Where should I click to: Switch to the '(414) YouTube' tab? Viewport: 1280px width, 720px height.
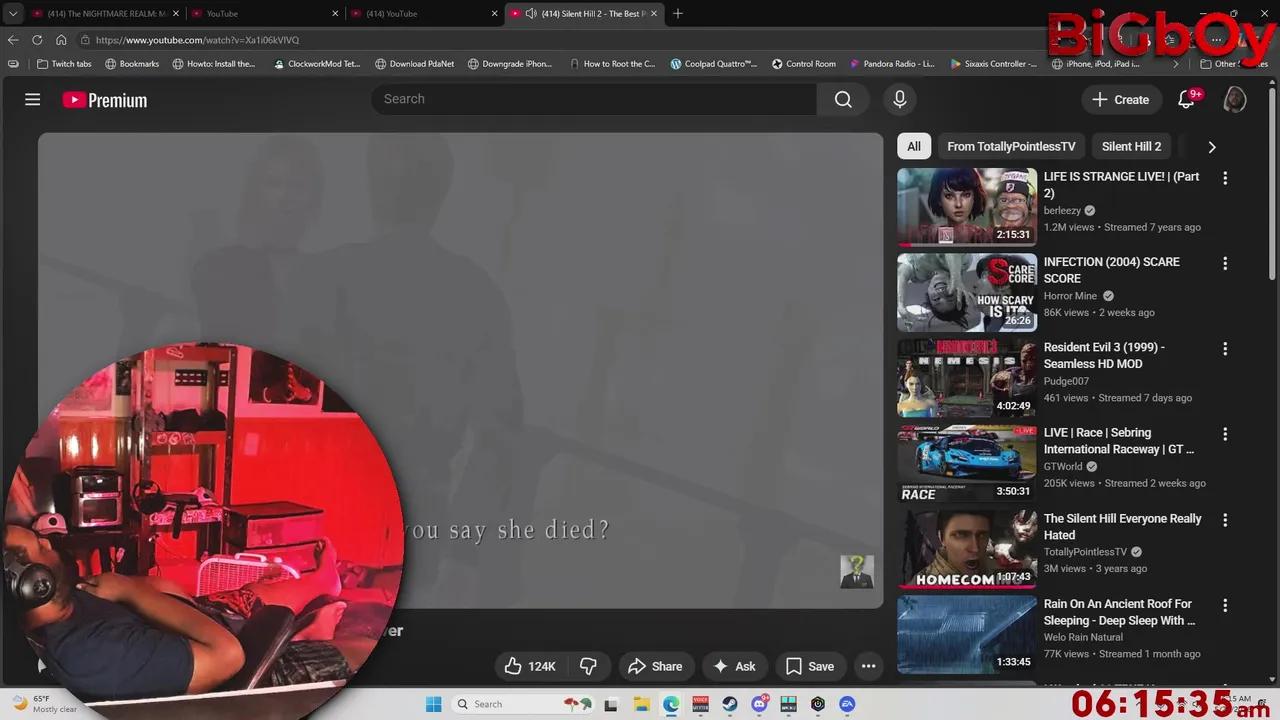(x=425, y=13)
